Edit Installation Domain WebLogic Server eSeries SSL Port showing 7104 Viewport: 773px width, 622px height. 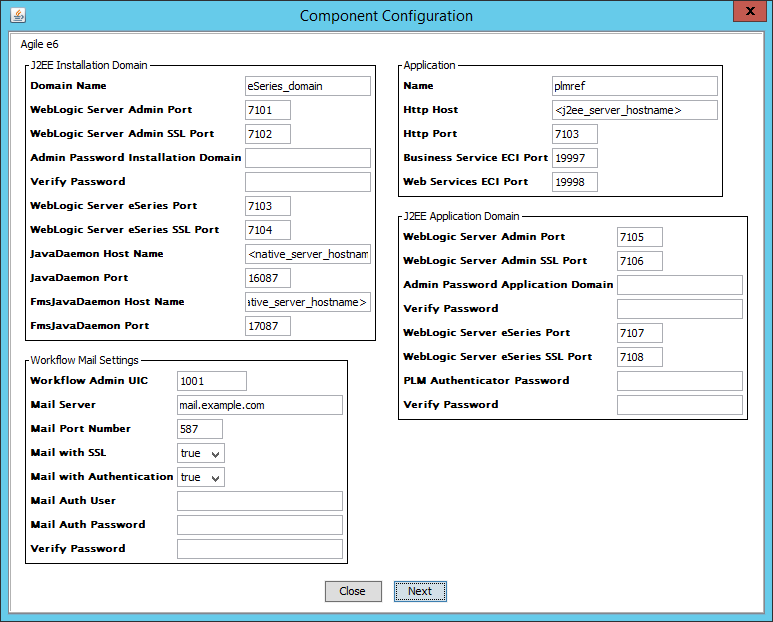(x=268, y=230)
